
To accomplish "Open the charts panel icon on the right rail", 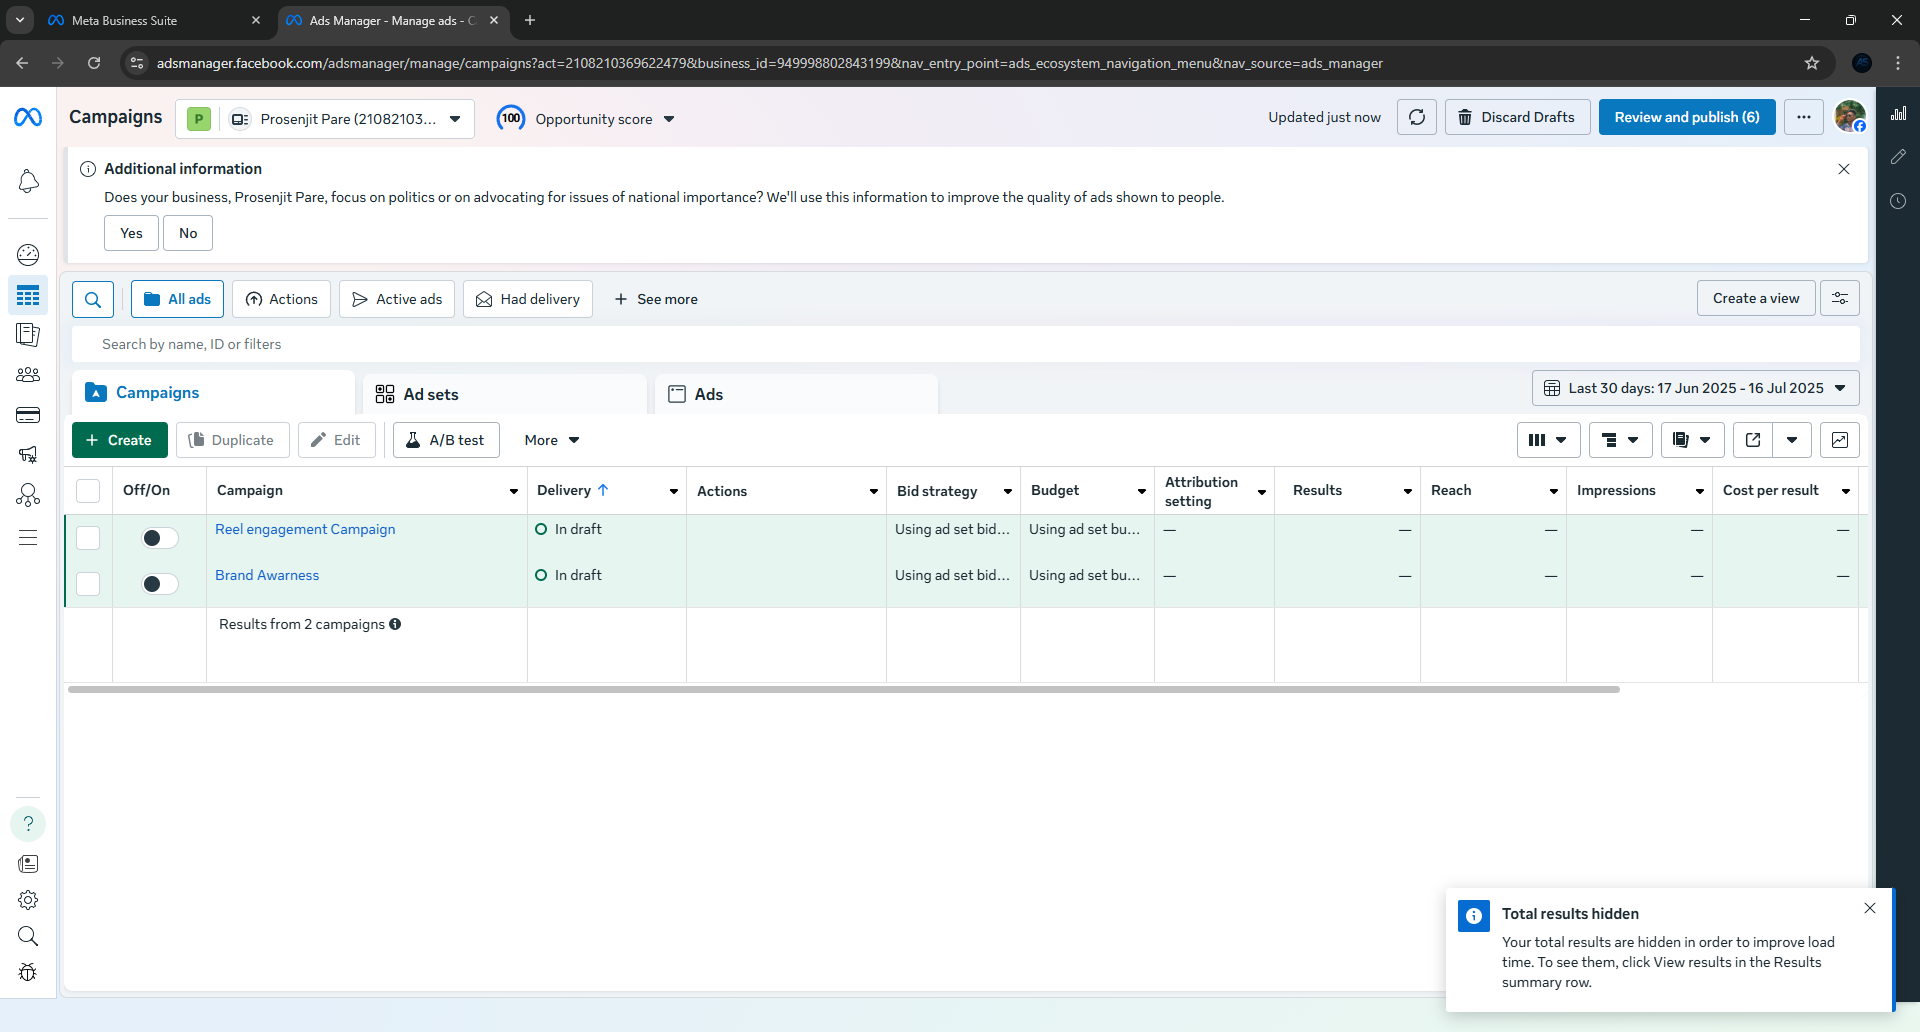I will [1898, 114].
